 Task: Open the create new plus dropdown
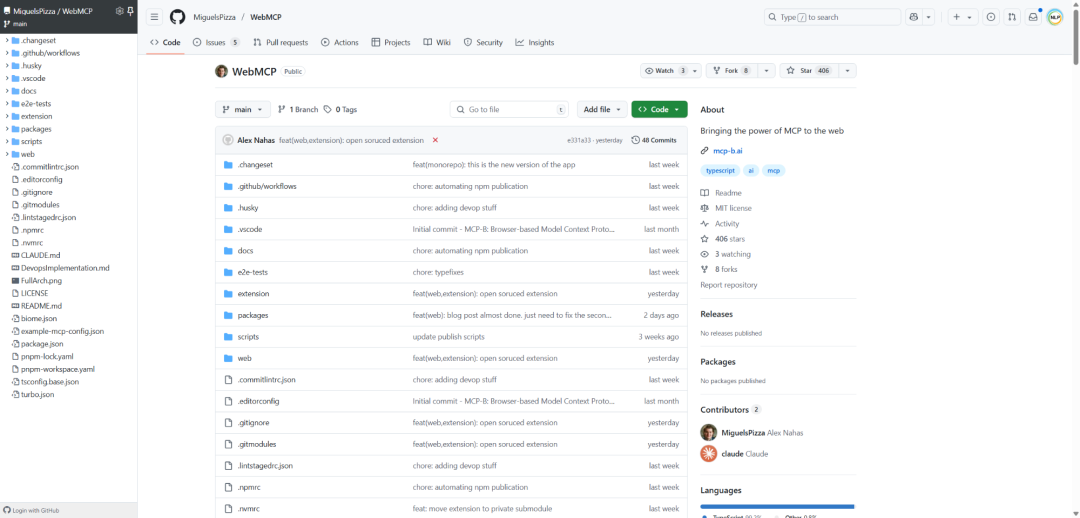[963, 17]
